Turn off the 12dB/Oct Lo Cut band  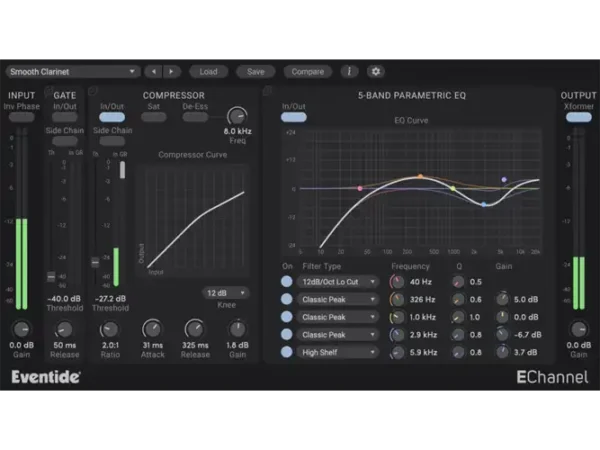click(287, 282)
